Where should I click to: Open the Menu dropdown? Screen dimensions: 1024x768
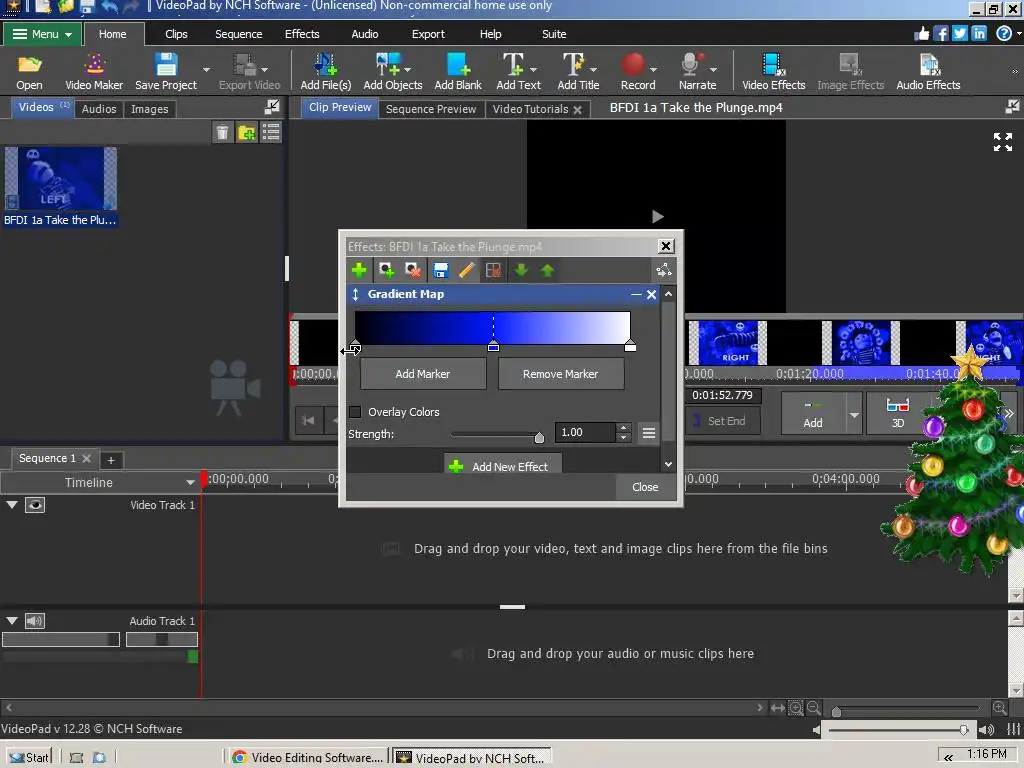[42, 34]
